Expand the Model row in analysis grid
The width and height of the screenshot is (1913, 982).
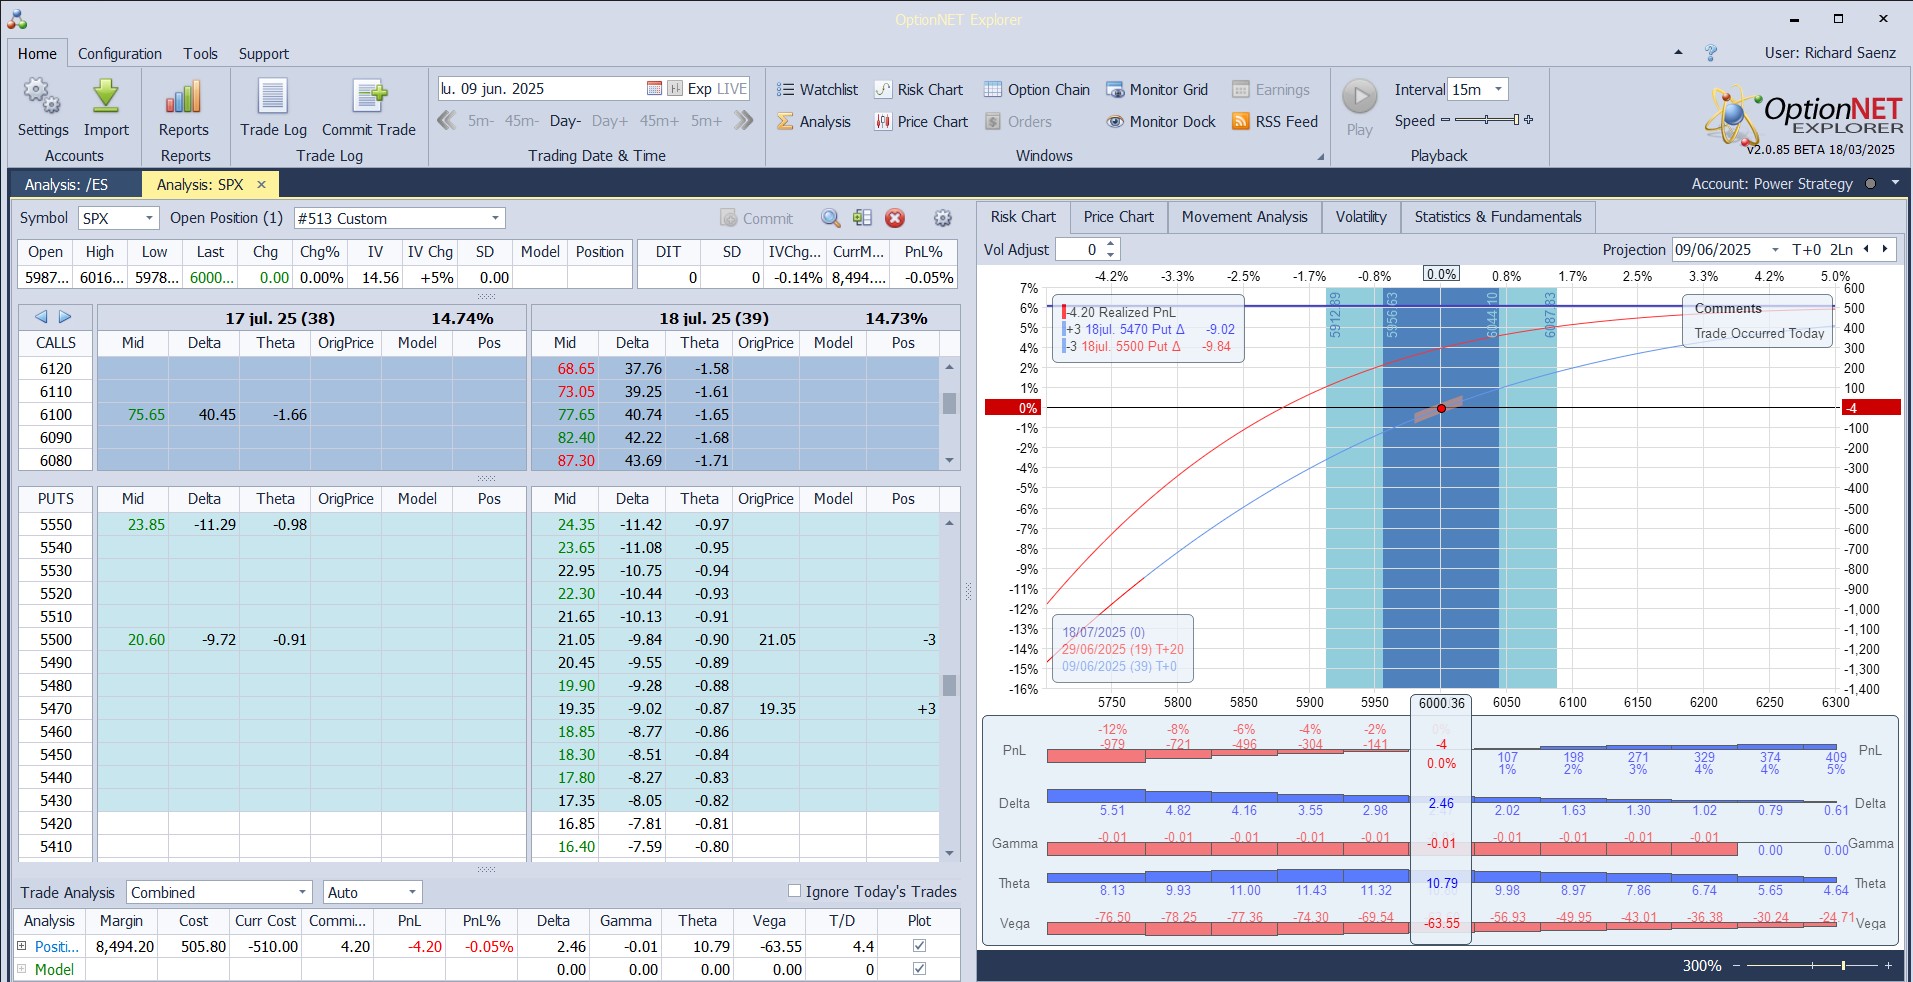[x=21, y=969]
